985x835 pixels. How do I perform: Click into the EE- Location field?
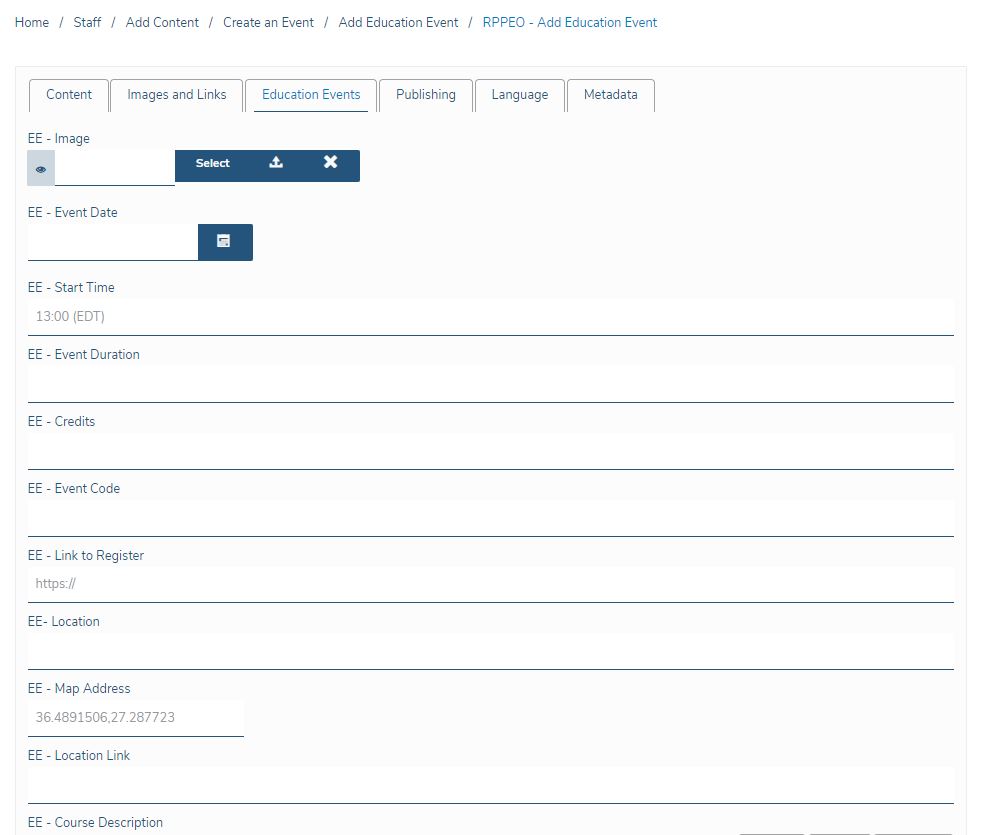491,652
